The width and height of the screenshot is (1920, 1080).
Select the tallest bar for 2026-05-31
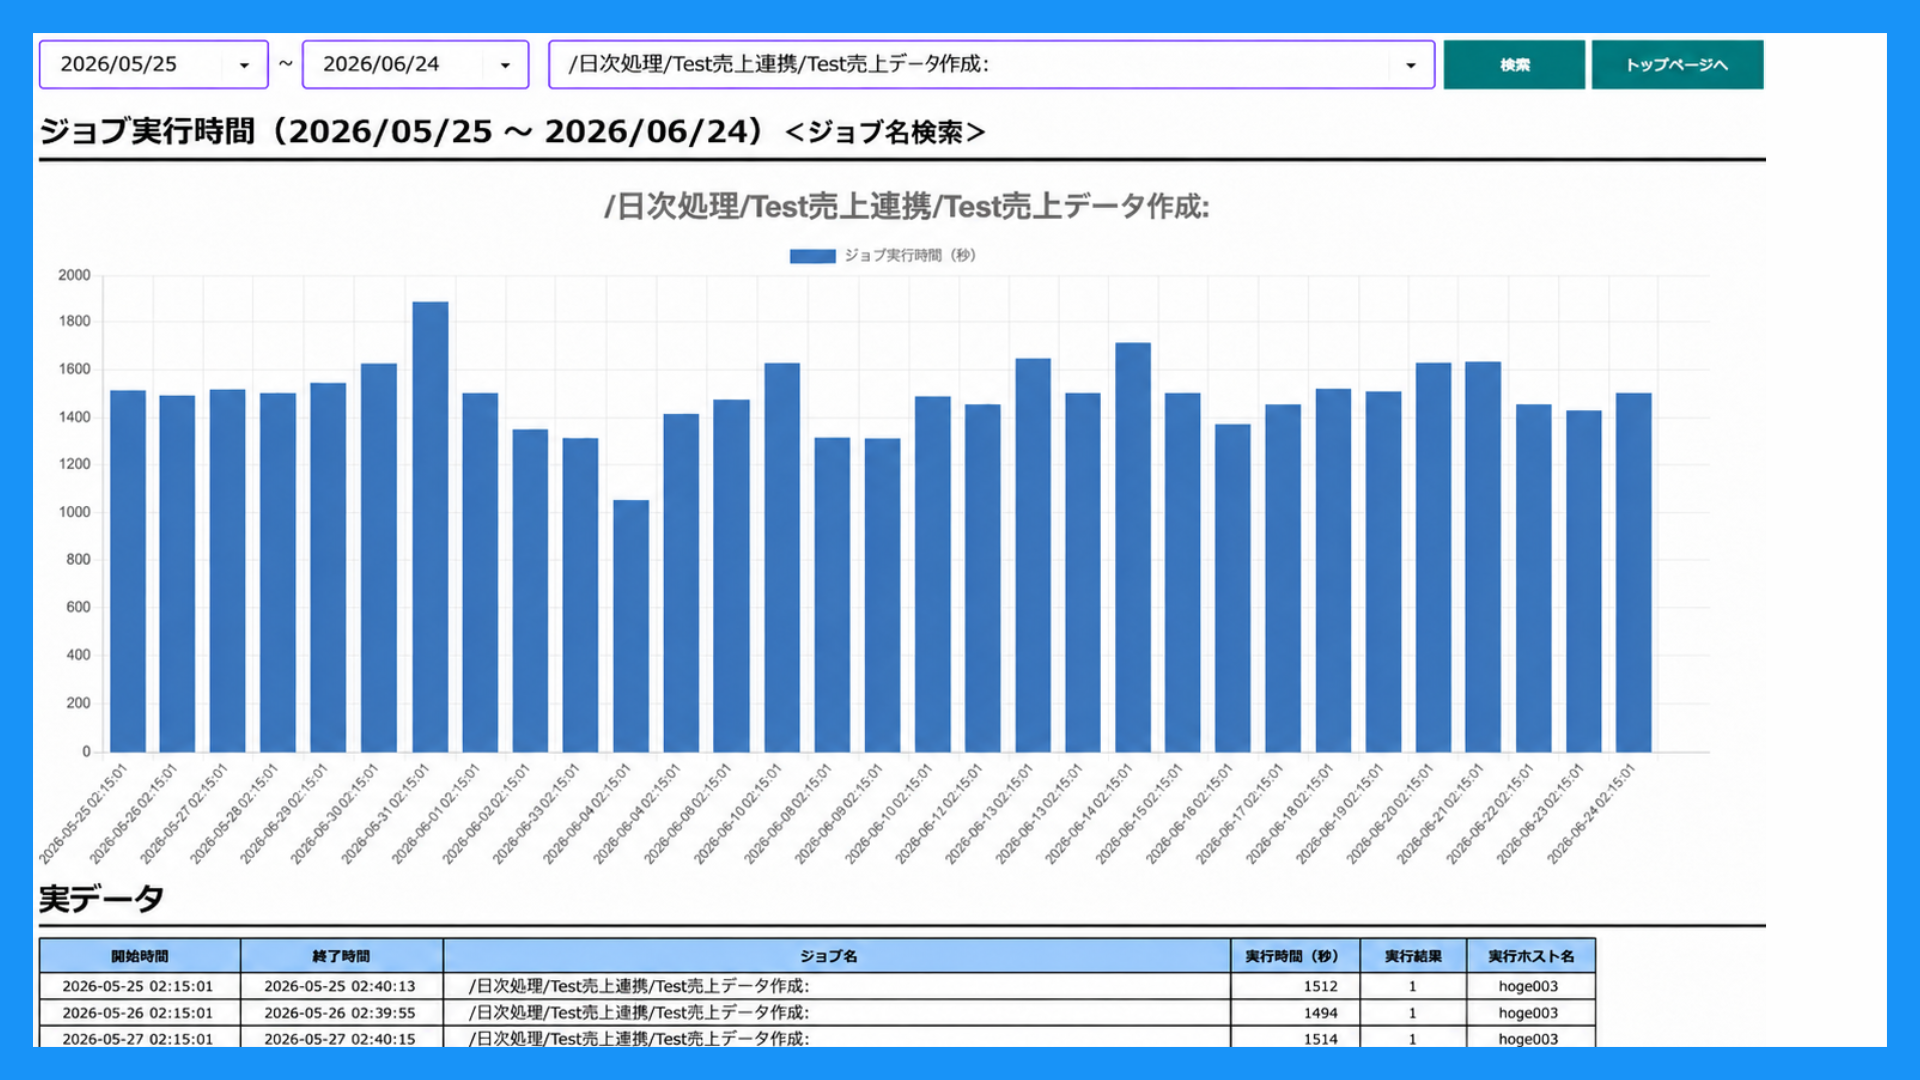[x=430, y=527]
